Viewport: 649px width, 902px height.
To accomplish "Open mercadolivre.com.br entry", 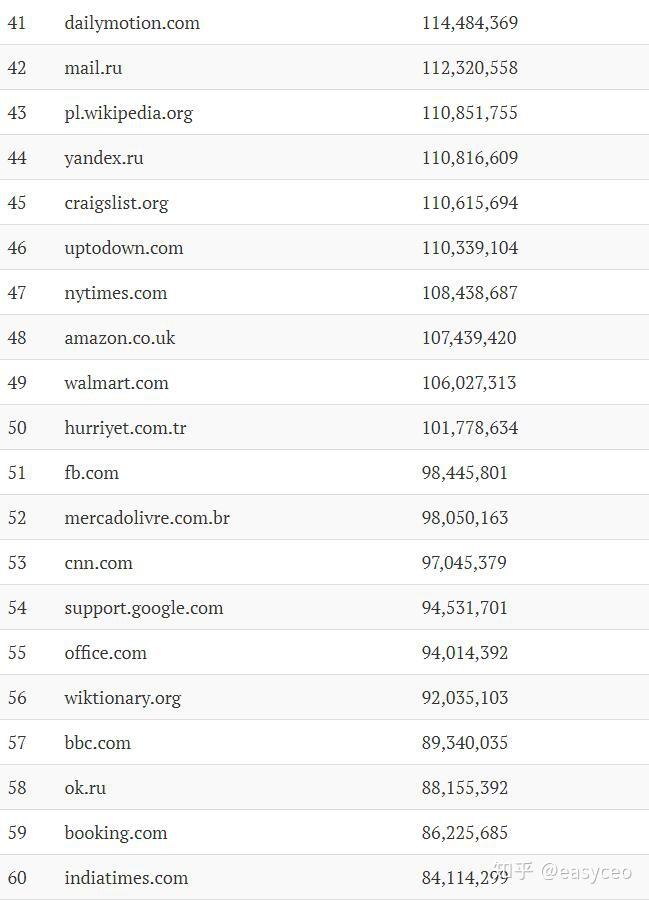I will point(147,518).
